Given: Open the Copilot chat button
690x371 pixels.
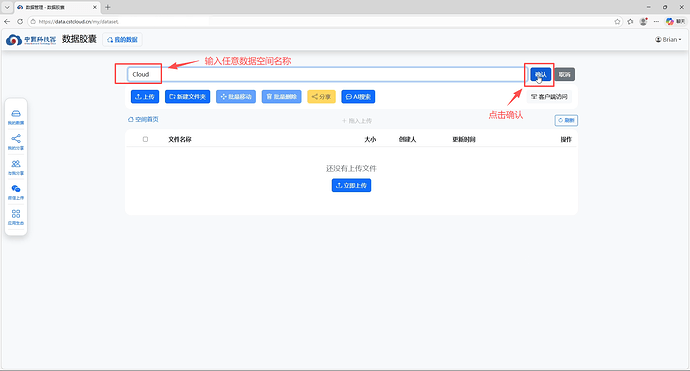Looking at the screenshot, I should tap(675, 22).
